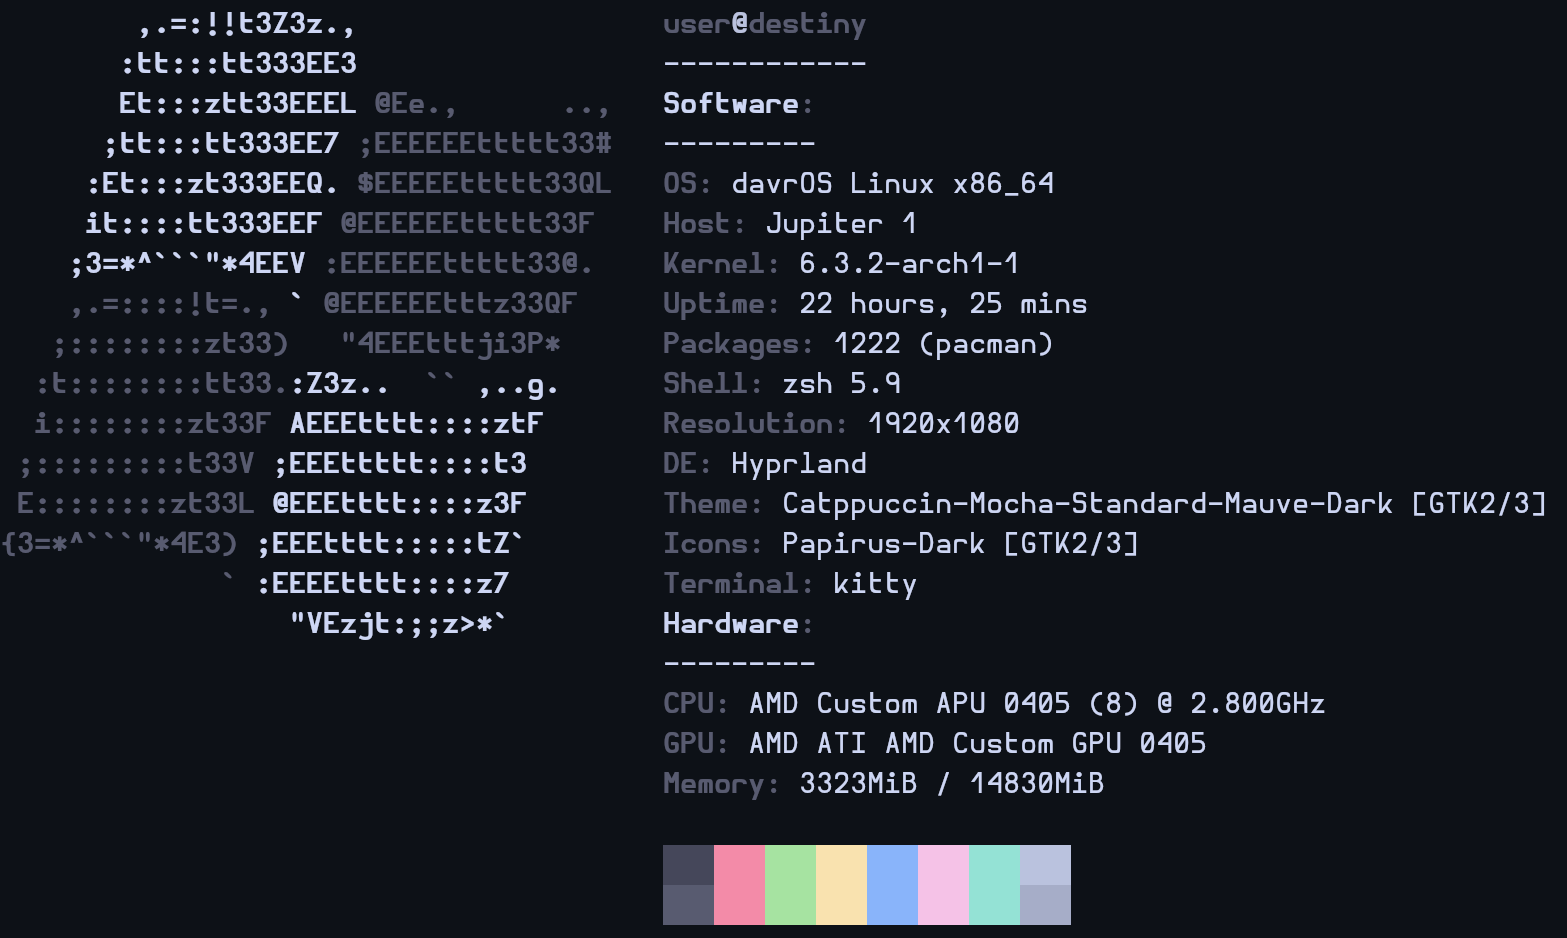Click the 'Resolution:' label

tap(756, 424)
